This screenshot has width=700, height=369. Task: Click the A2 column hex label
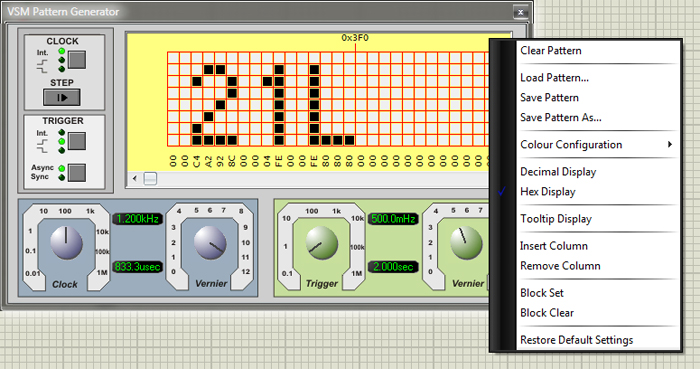point(208,161)
